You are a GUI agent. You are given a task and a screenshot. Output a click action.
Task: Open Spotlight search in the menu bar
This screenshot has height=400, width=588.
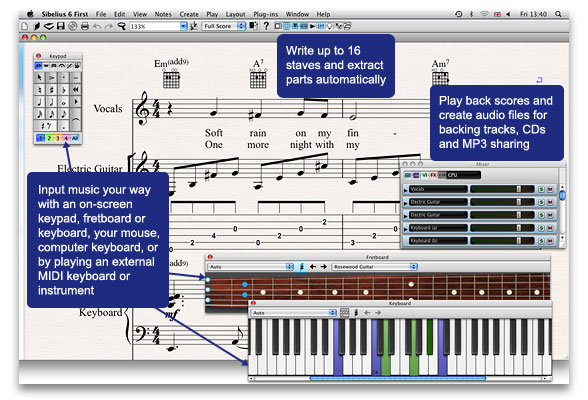558,14
